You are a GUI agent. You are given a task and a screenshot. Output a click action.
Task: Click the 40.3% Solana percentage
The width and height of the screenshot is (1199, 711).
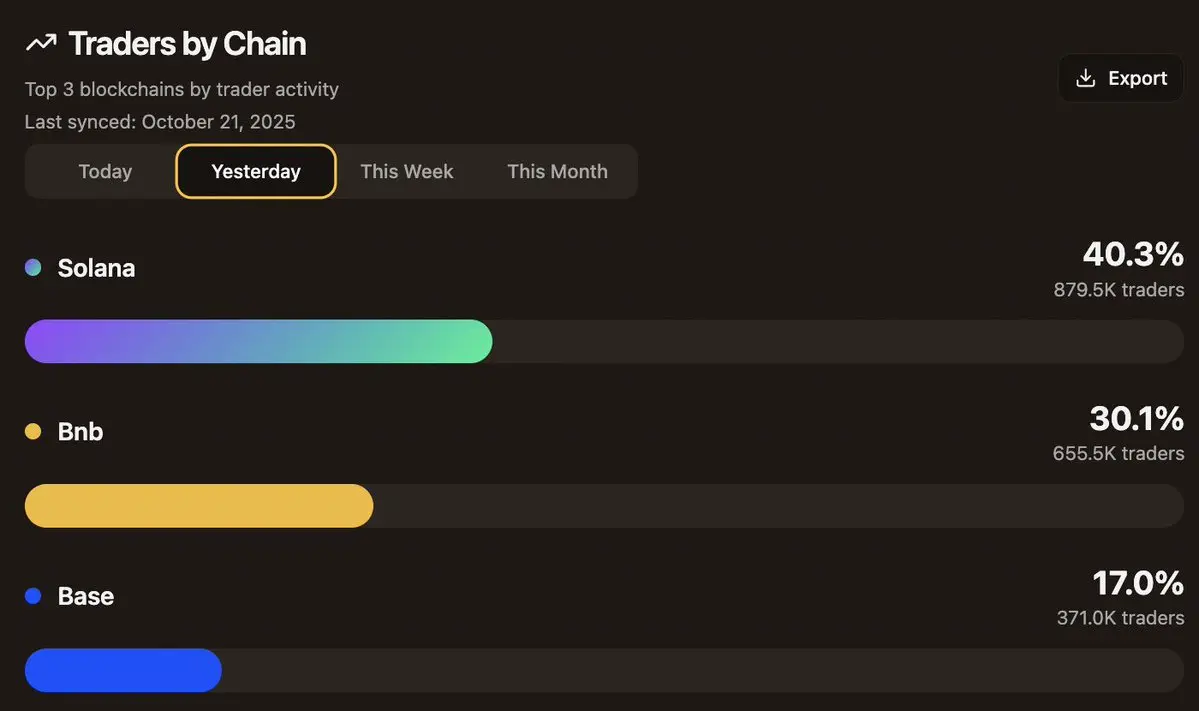point(1133,255)
